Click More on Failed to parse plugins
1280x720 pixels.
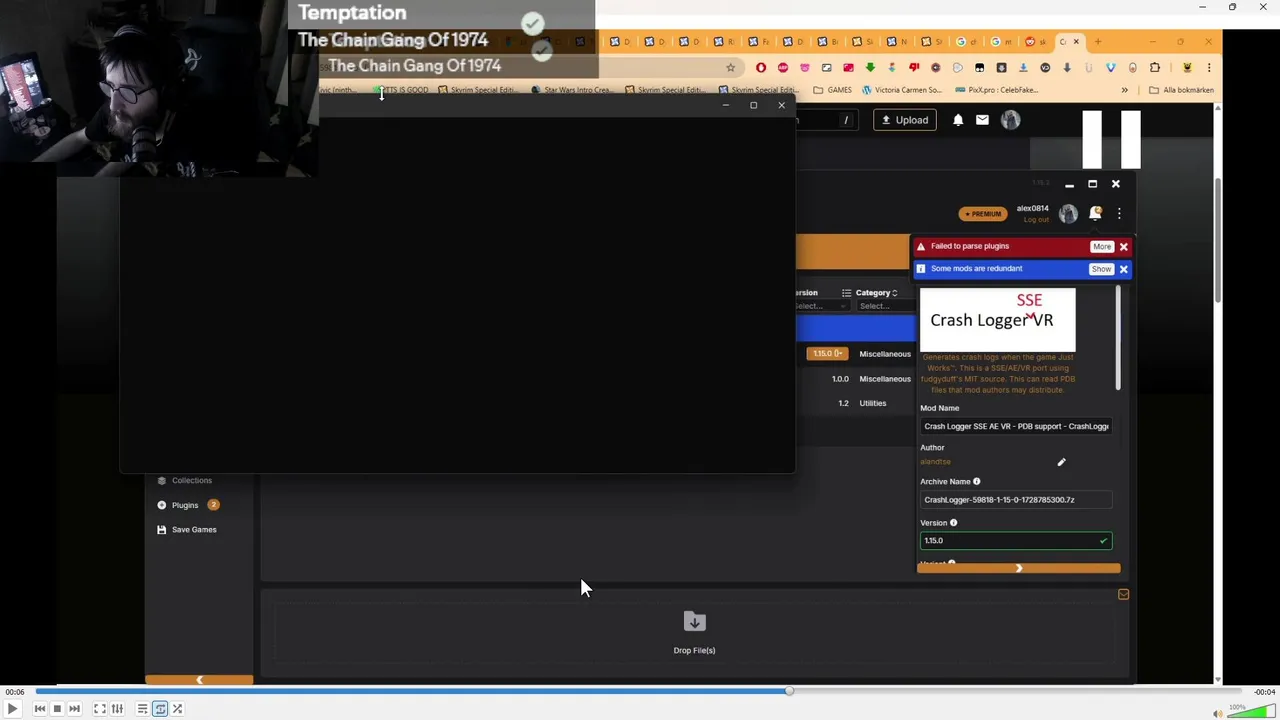pos(1101,246)
